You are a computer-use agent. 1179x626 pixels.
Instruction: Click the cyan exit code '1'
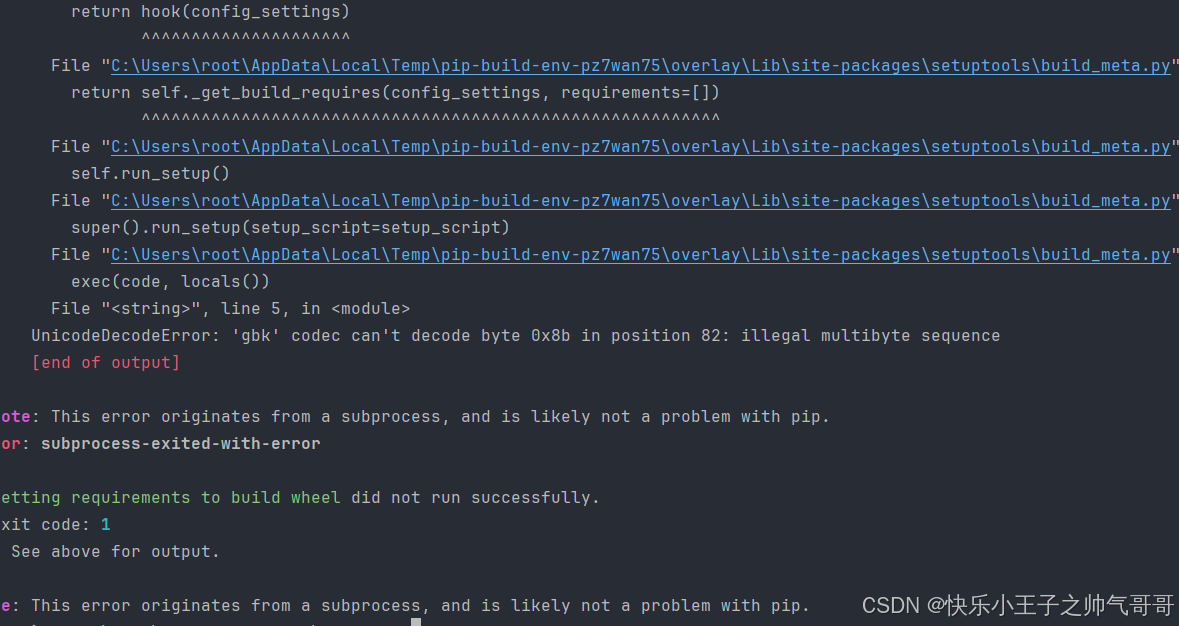pyautogui.click(x=106, y=525)
